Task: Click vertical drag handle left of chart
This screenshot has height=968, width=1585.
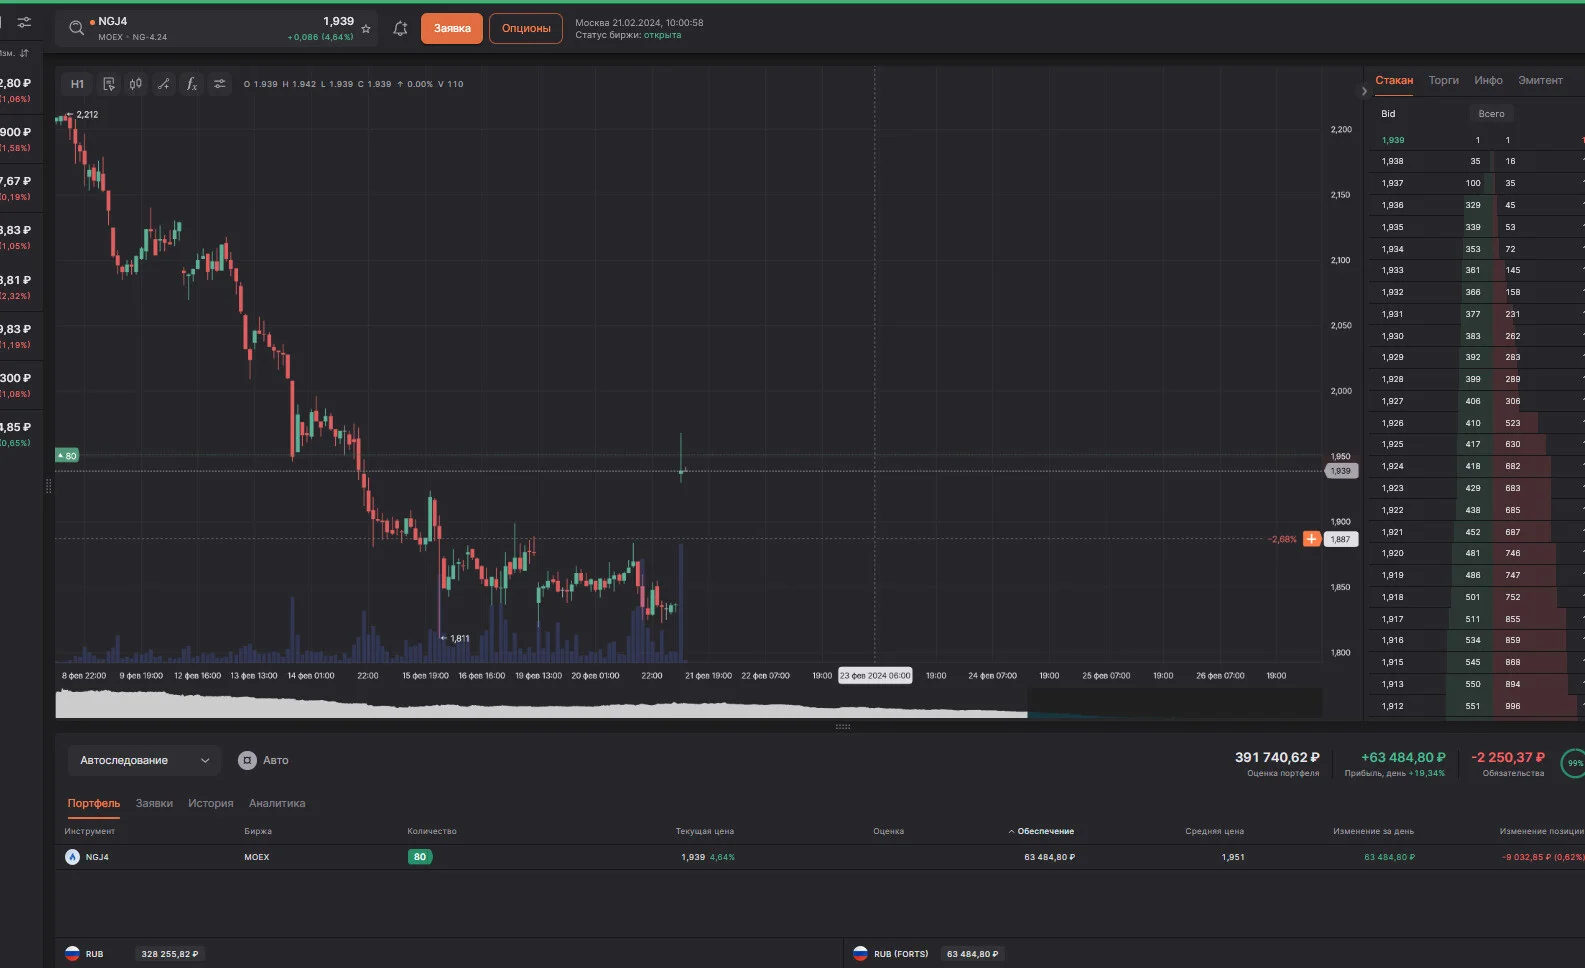Action: tap(48, 486)
